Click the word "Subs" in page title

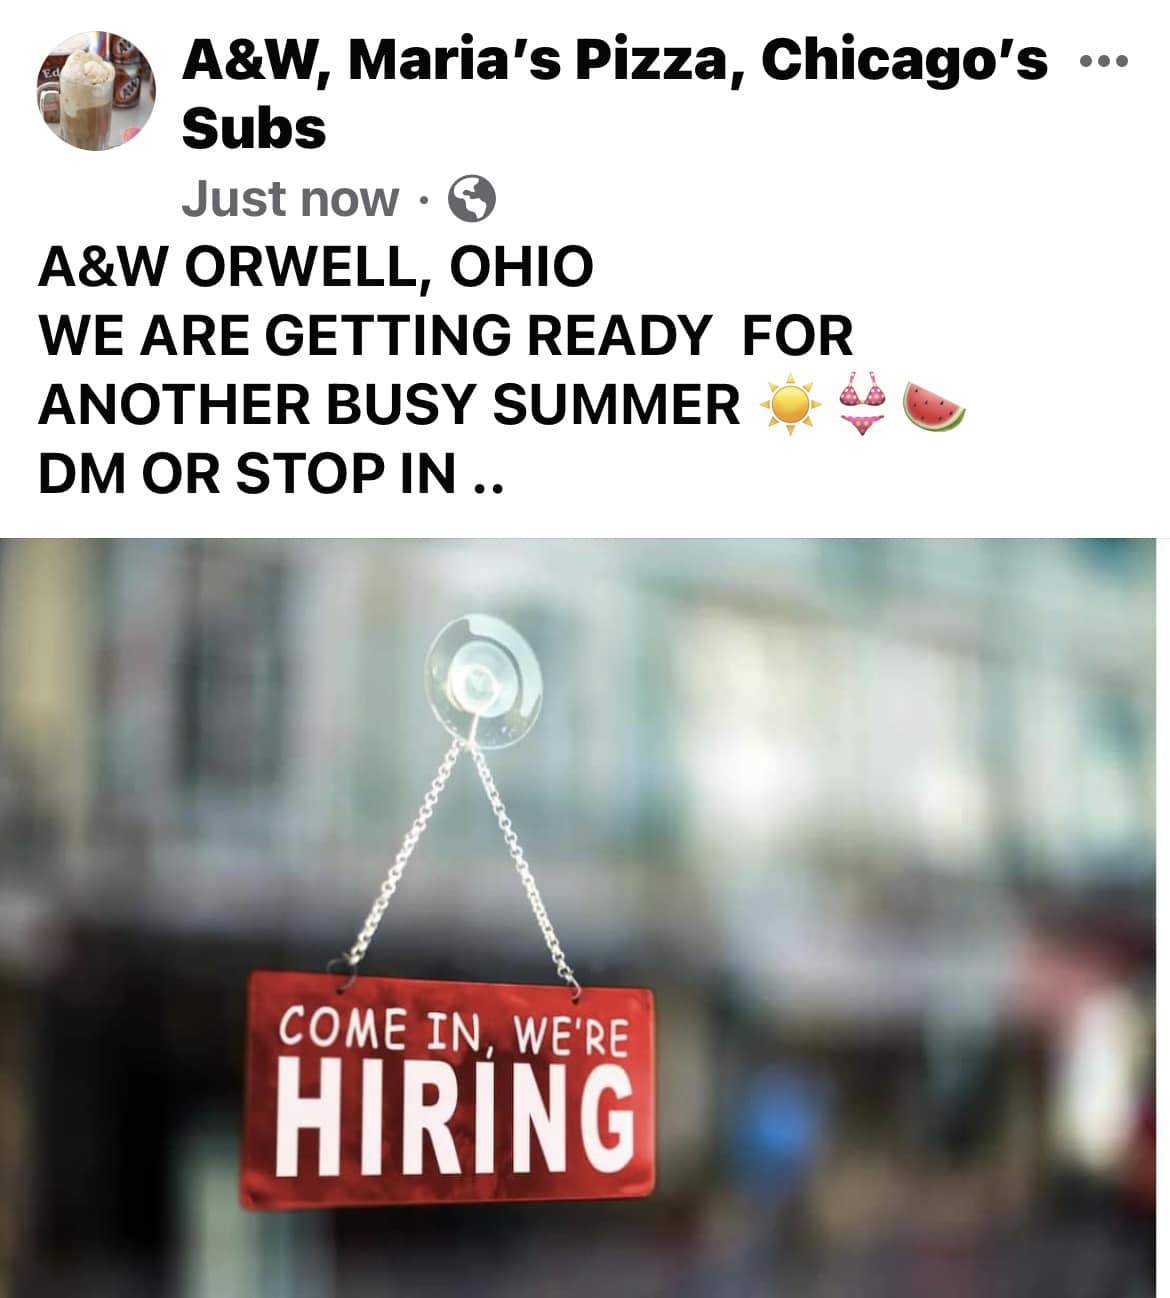(254, 129)
